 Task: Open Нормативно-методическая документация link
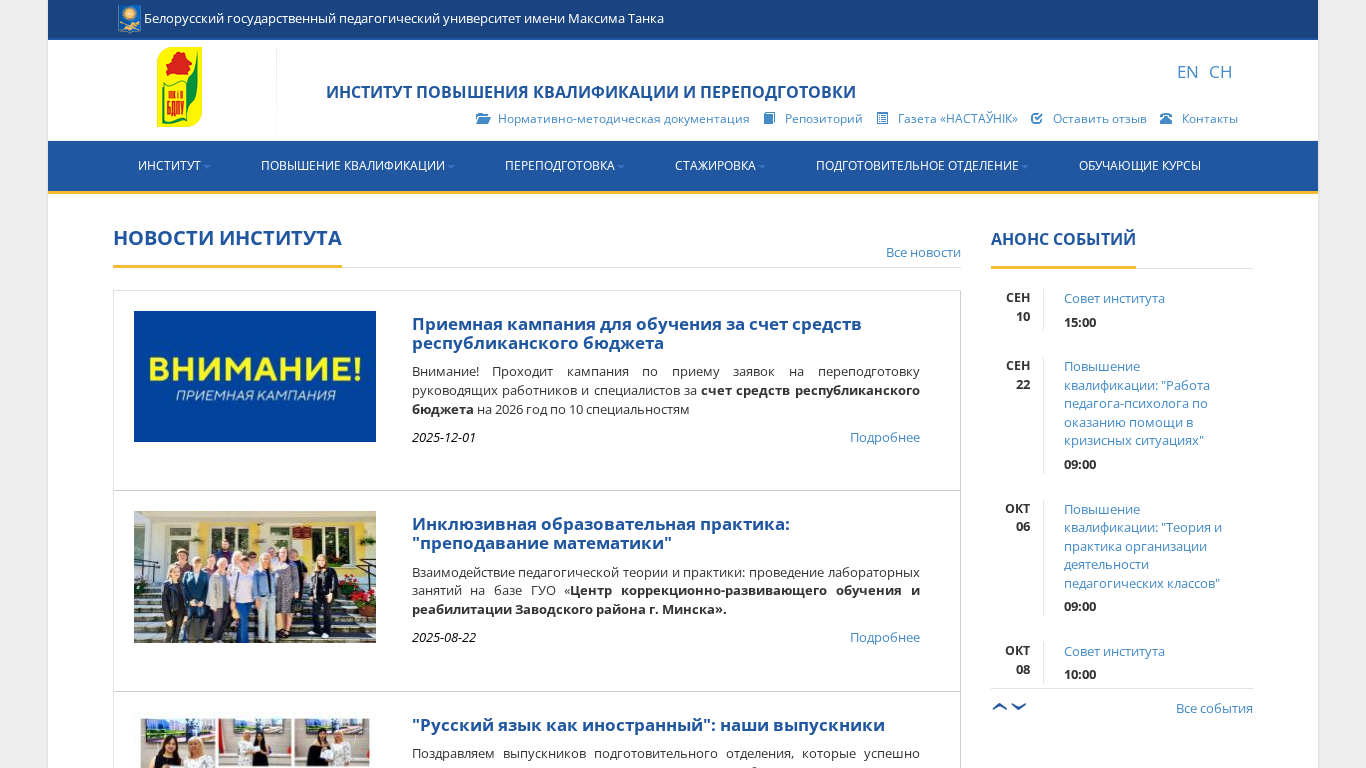(624, 118)
